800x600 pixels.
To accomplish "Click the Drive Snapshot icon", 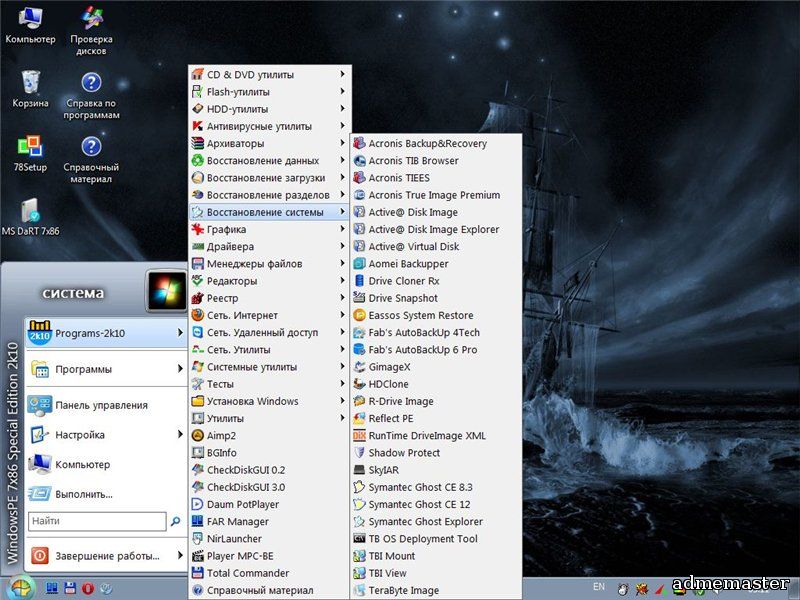I will point(359,298).
